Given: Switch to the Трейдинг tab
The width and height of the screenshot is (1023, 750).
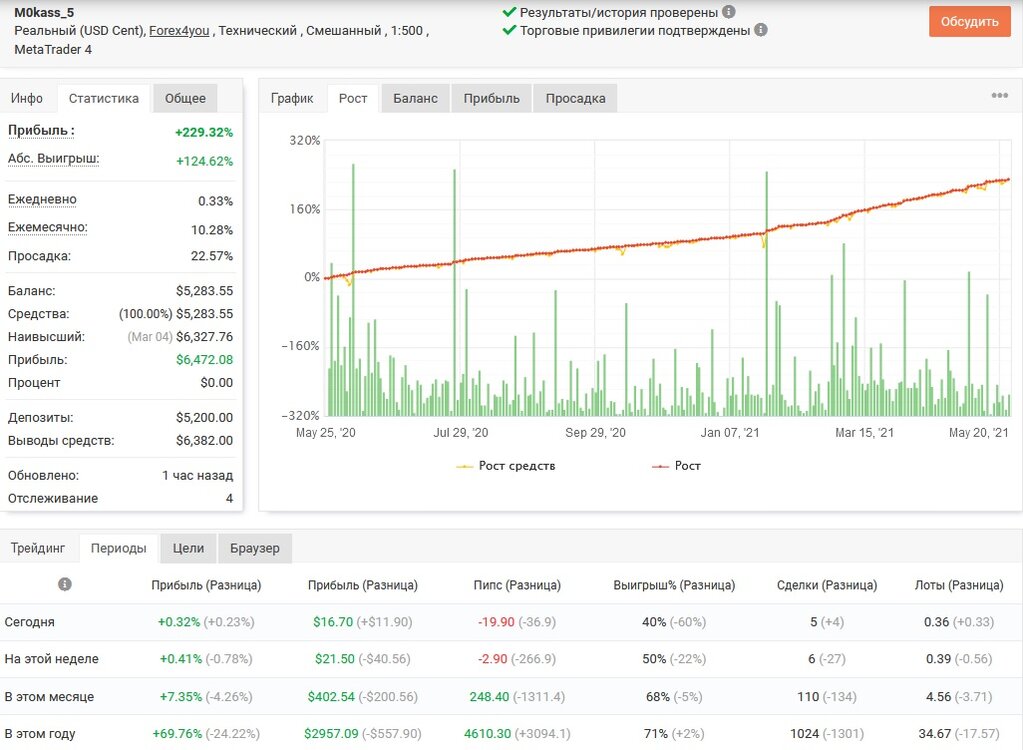Looking at the screenshot, I should coord(38,548).
